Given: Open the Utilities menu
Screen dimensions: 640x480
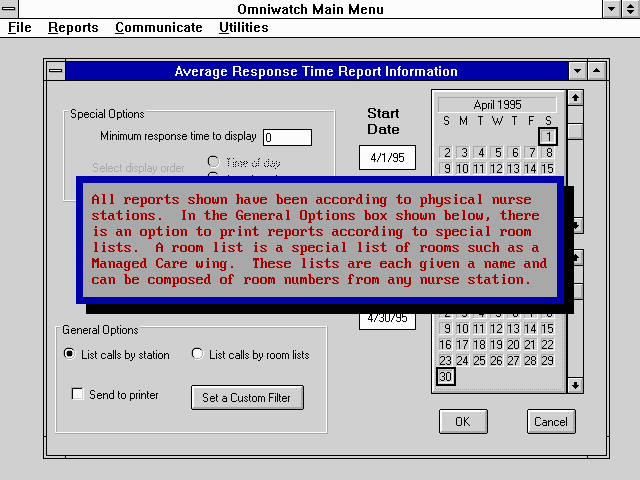Looking at the screenshot, I should [243, 28].
